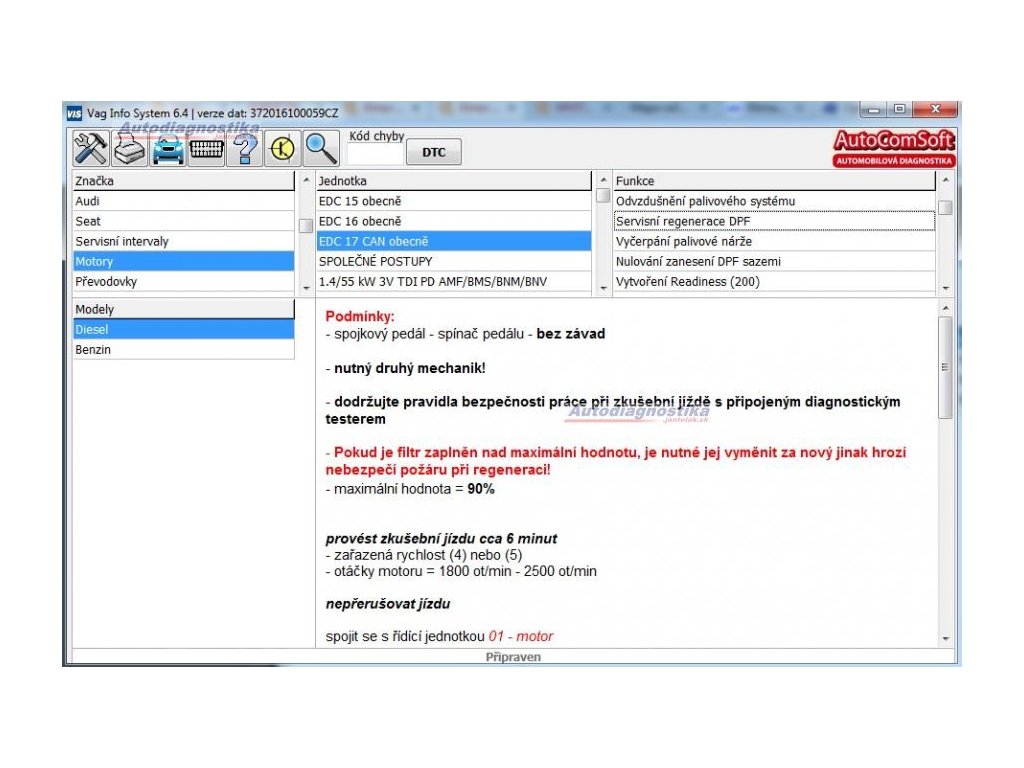Open the diagnostic connector icon

point(206,149)
